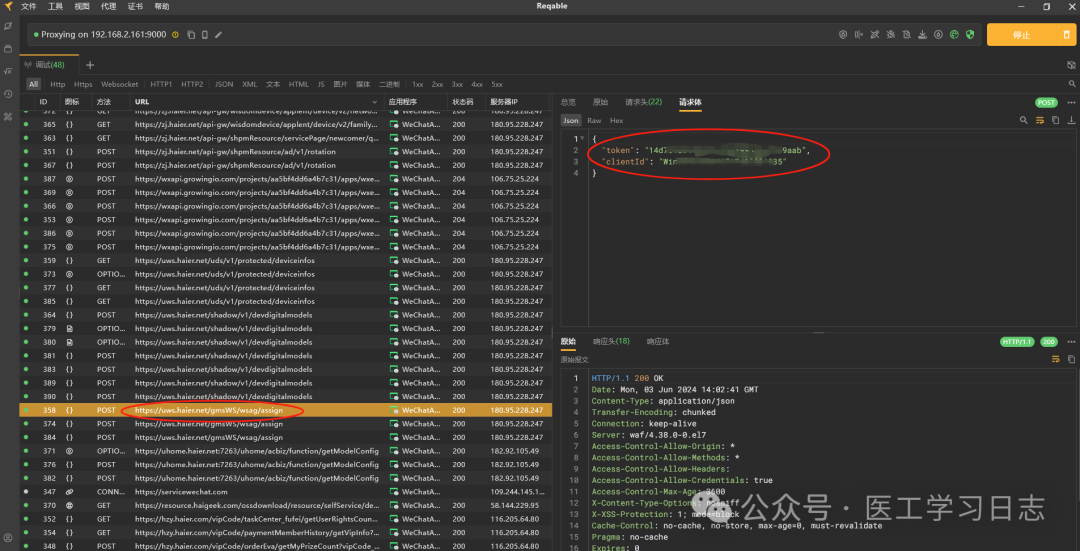Click the first shield icon in toolbar

tap(842, 34)
